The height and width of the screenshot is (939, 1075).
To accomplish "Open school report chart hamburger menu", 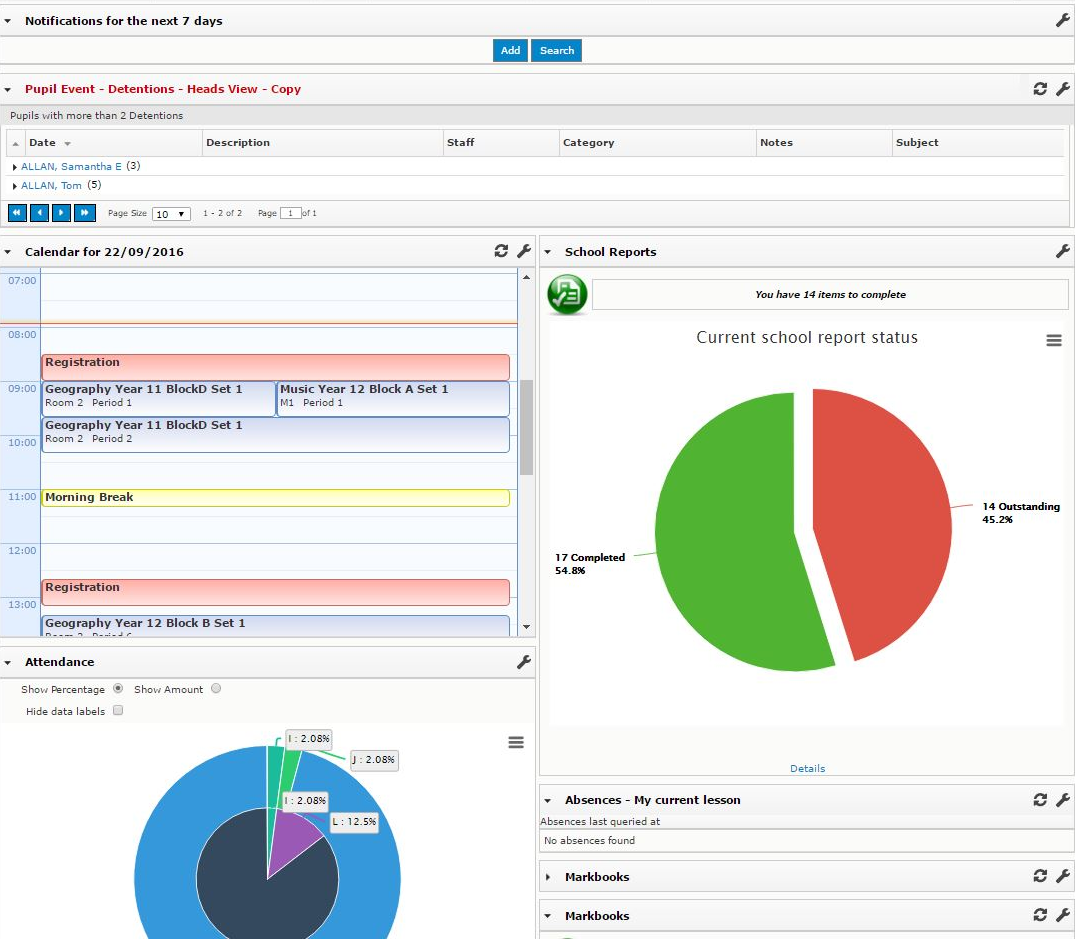I will tap(1054, 340).
